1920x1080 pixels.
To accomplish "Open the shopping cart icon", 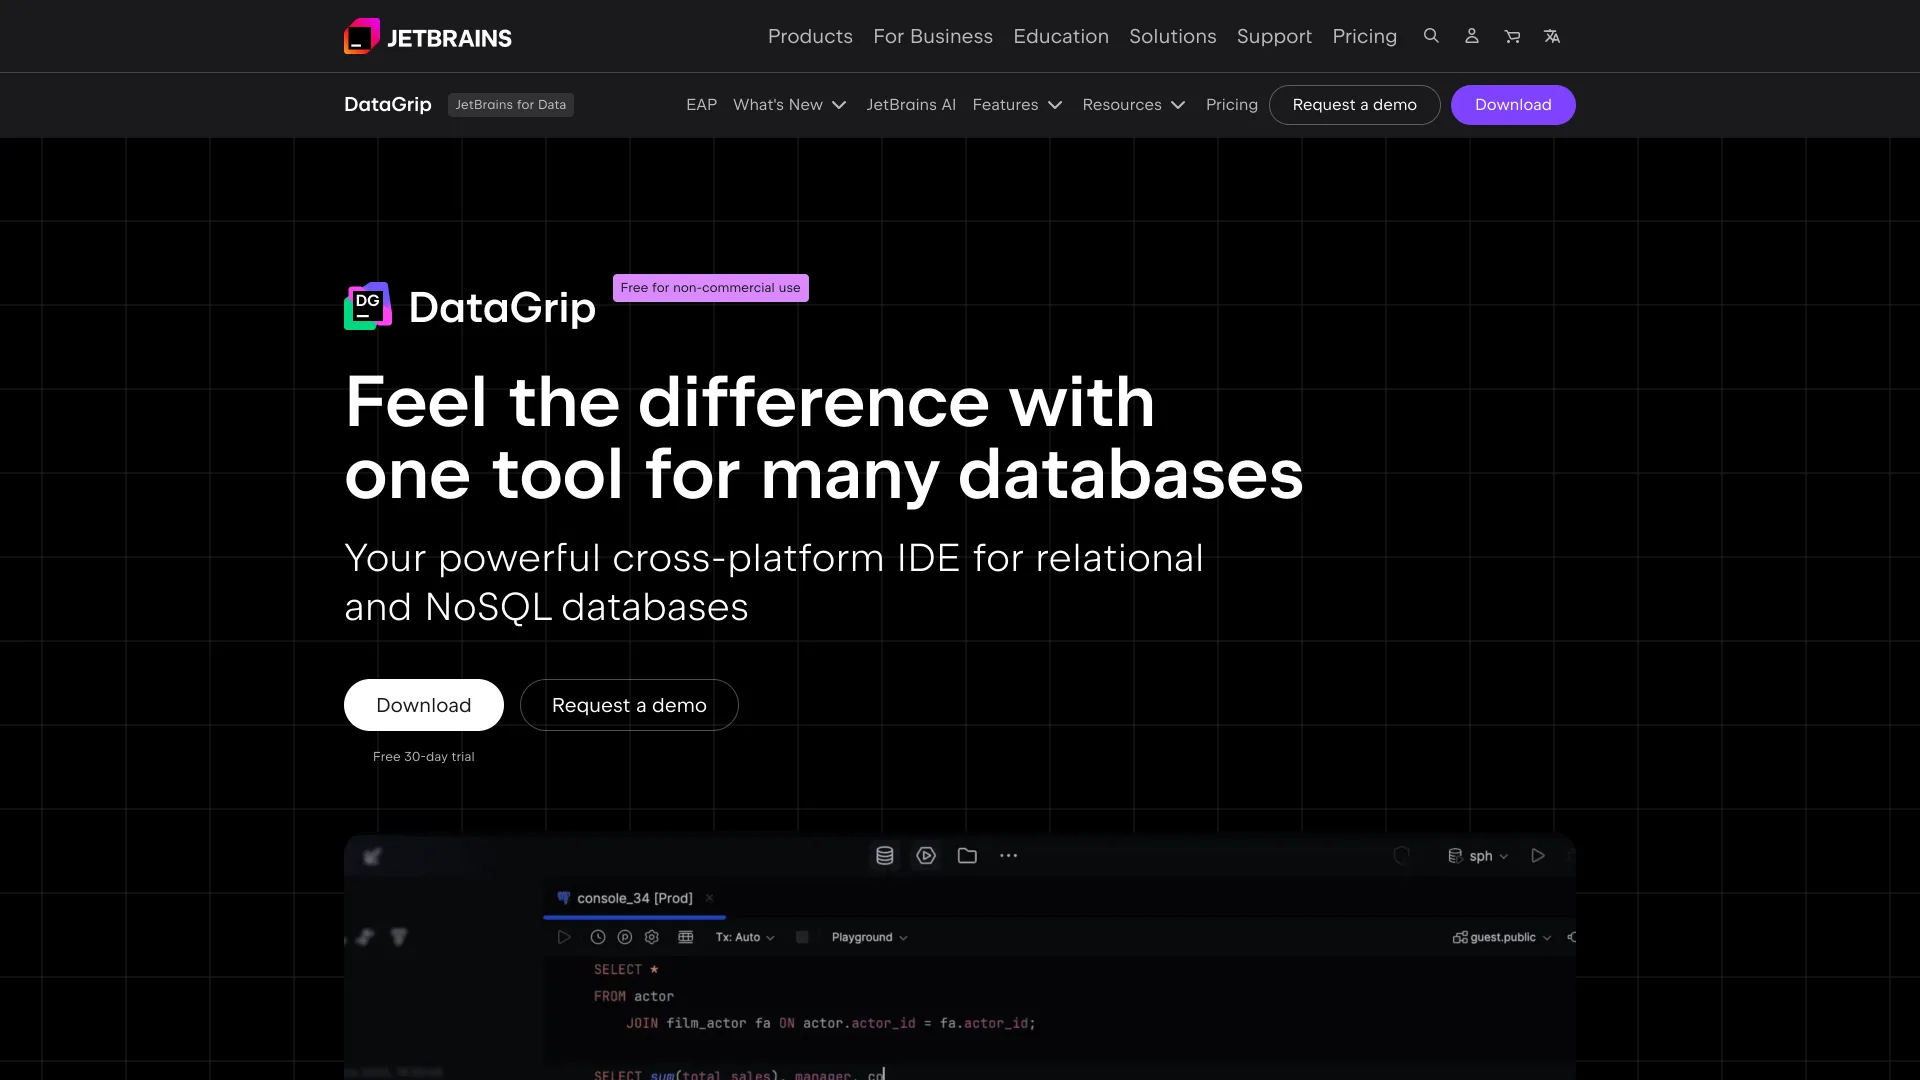I will click(x=1512, y=36).
